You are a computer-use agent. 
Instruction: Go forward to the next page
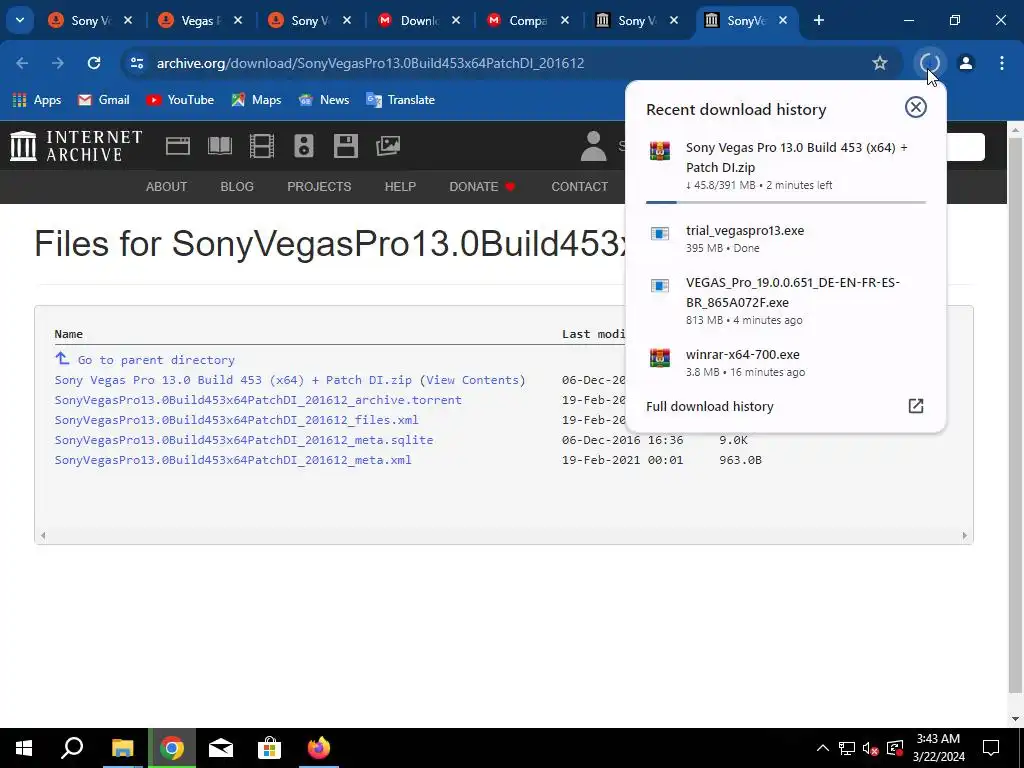click(x=58, y=63)
